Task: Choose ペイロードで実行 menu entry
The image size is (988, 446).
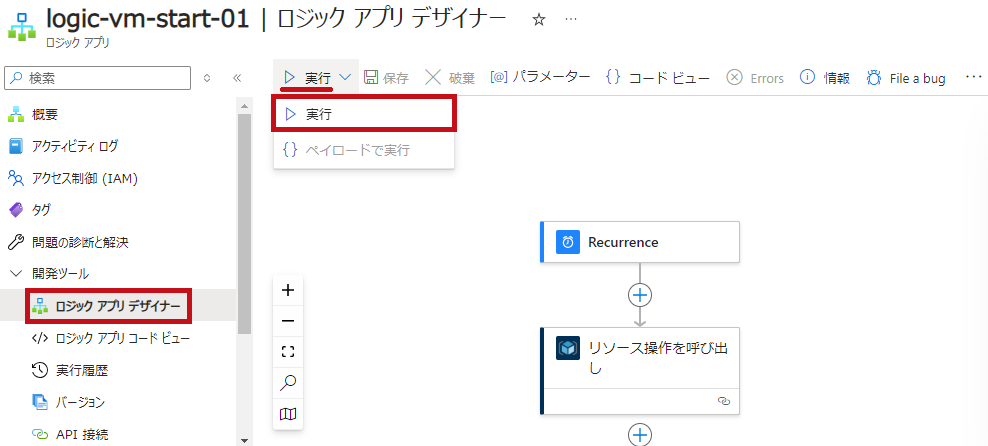Action: pos(364,151)
